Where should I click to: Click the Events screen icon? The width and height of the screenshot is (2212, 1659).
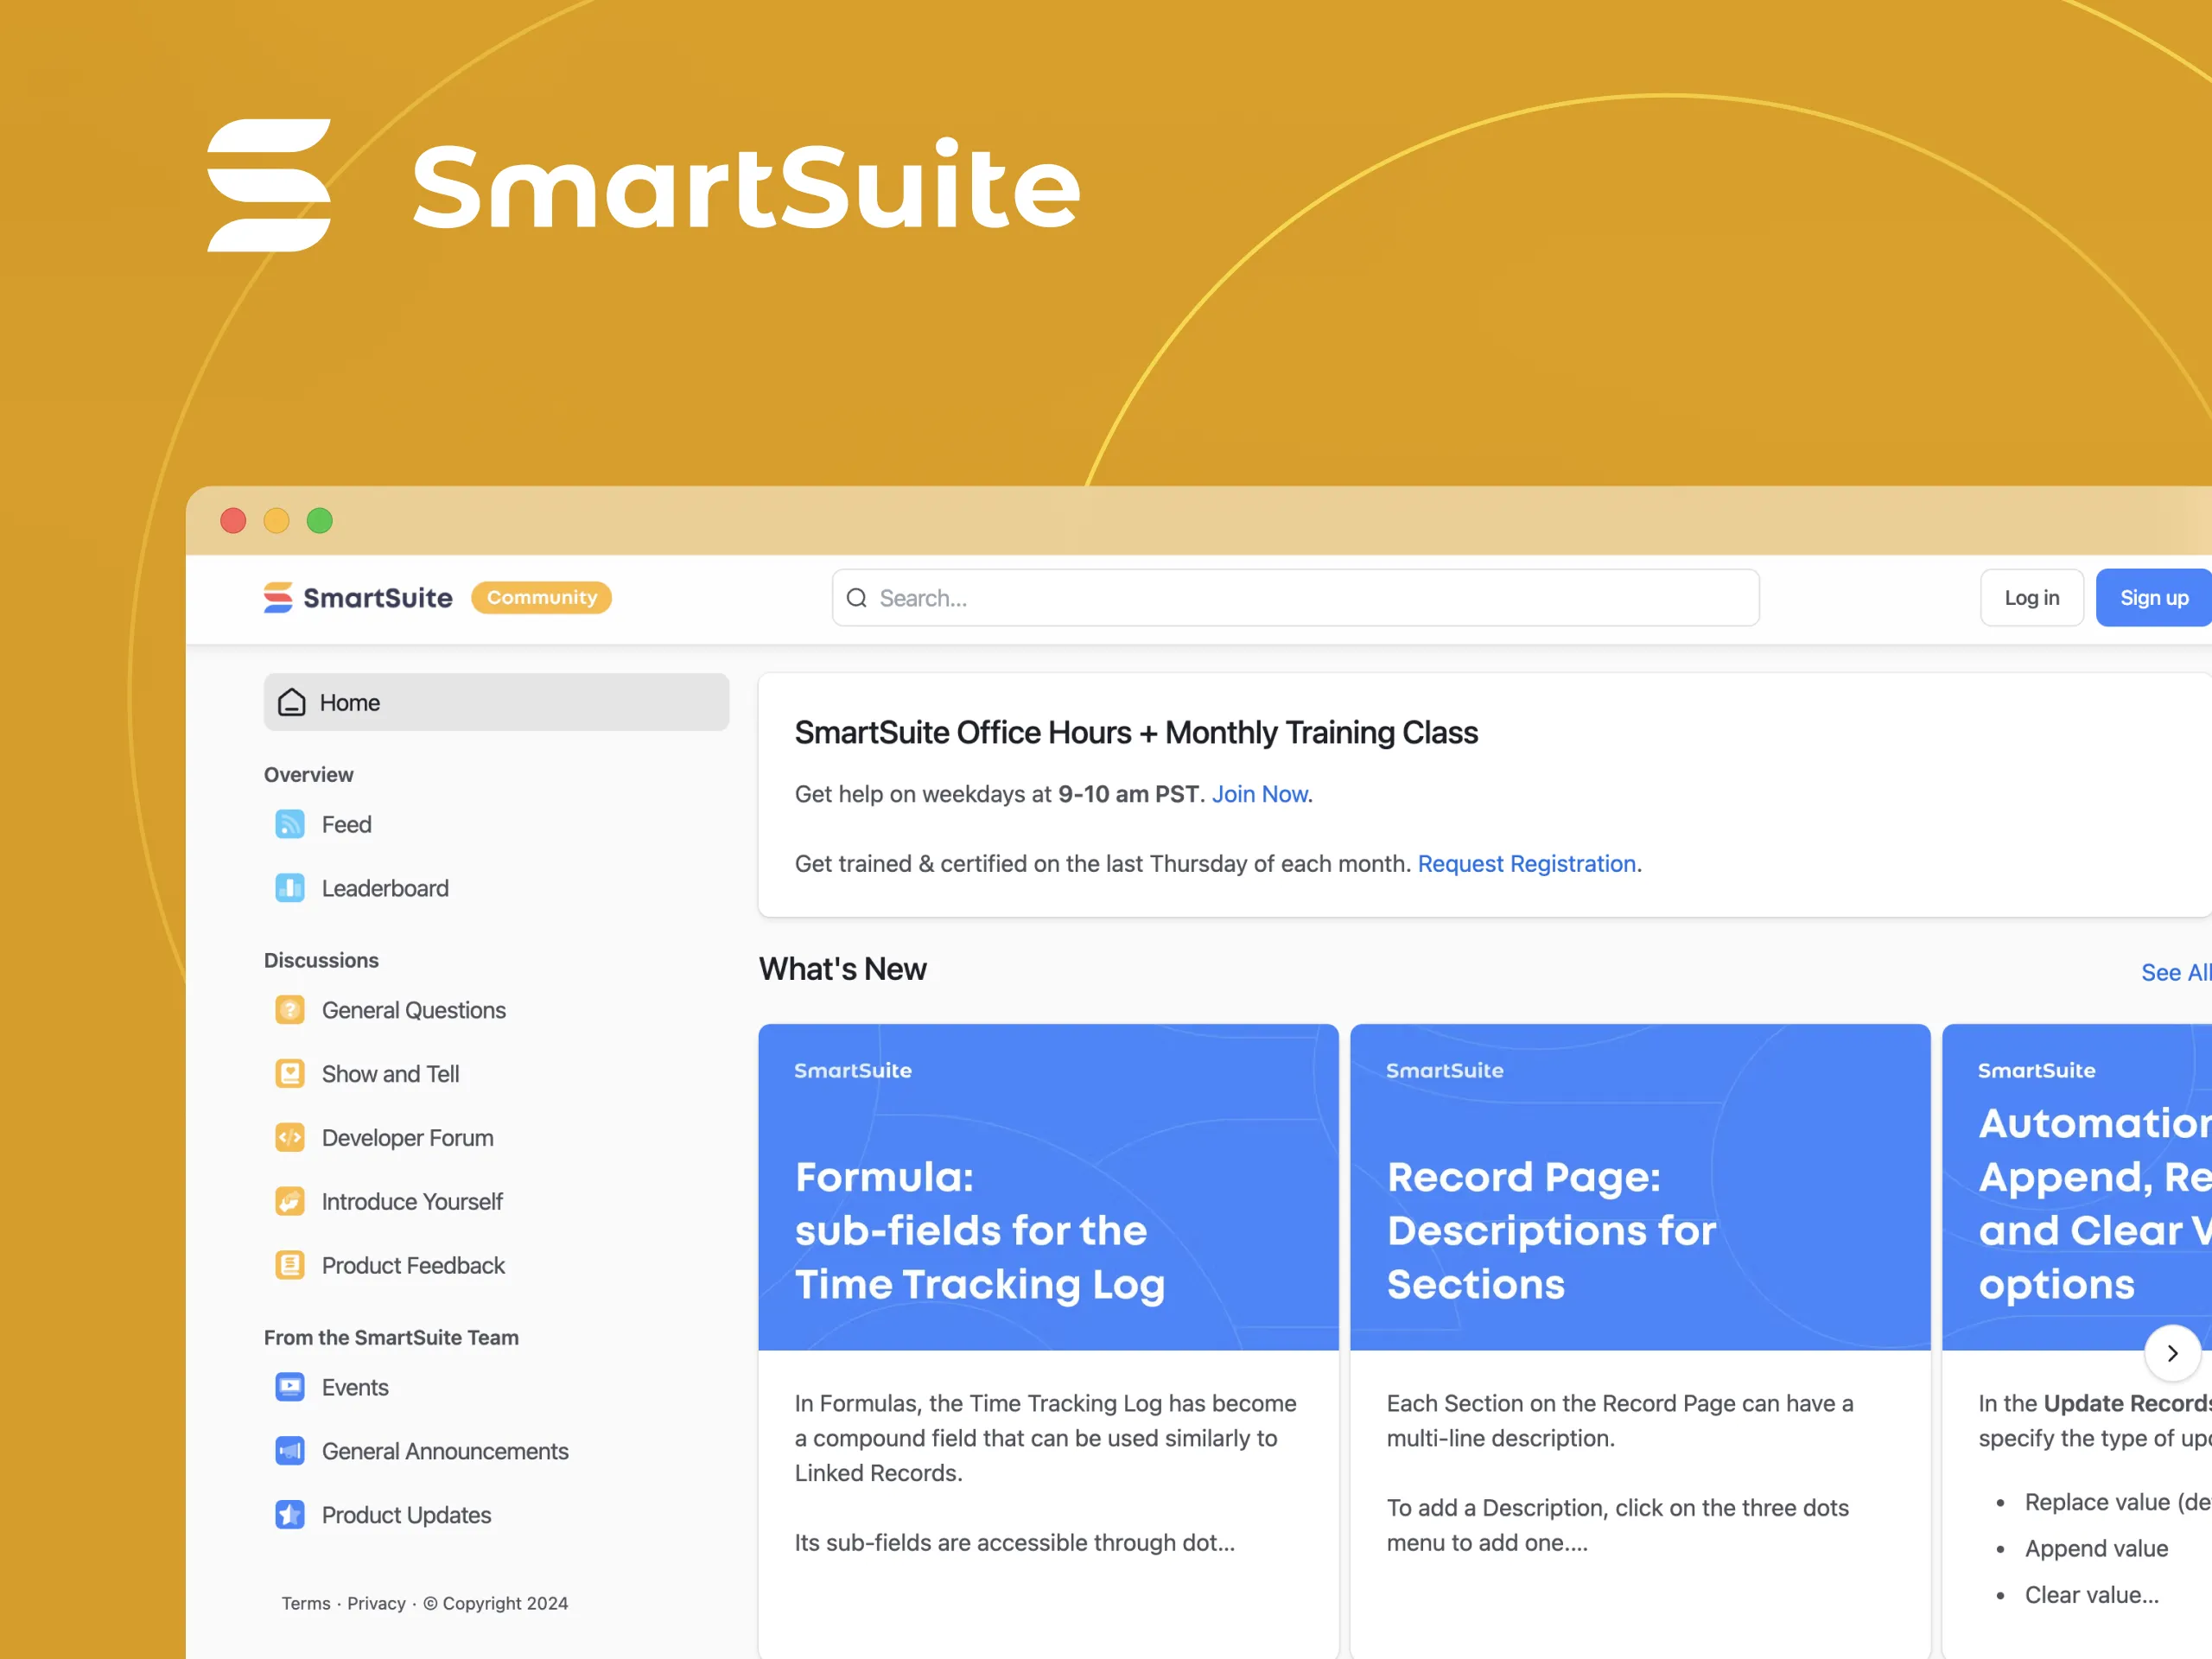[290, 1387]
